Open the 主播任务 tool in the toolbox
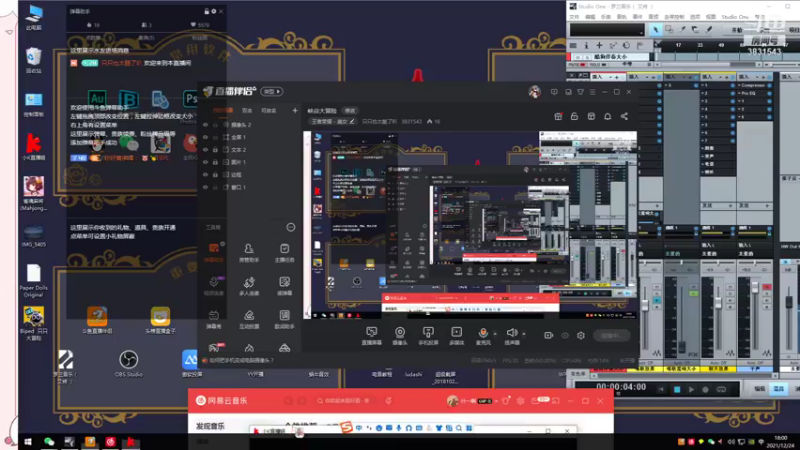The image size is (800, 450). (x=284, y=253)
